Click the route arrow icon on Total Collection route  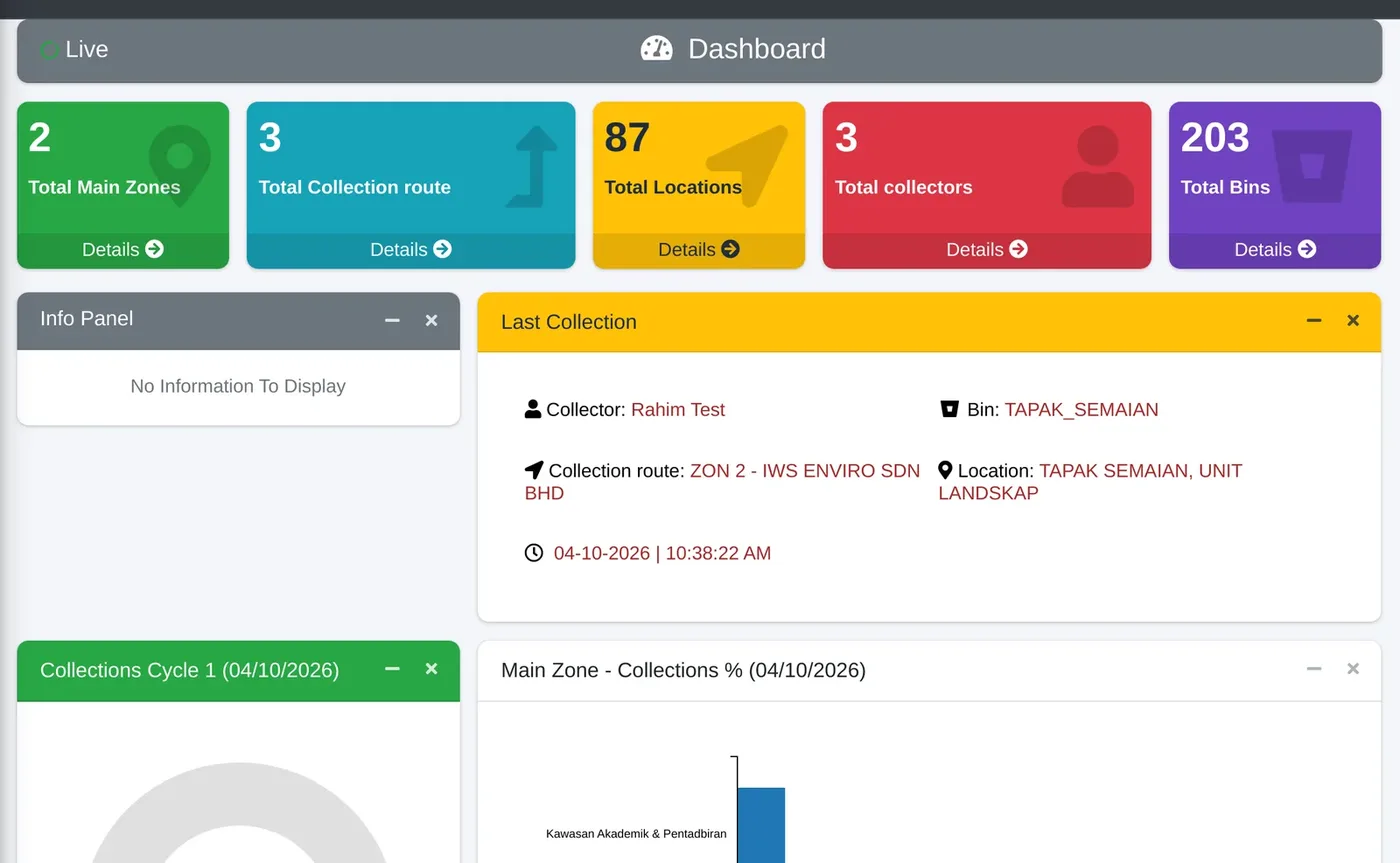[531, 166]
